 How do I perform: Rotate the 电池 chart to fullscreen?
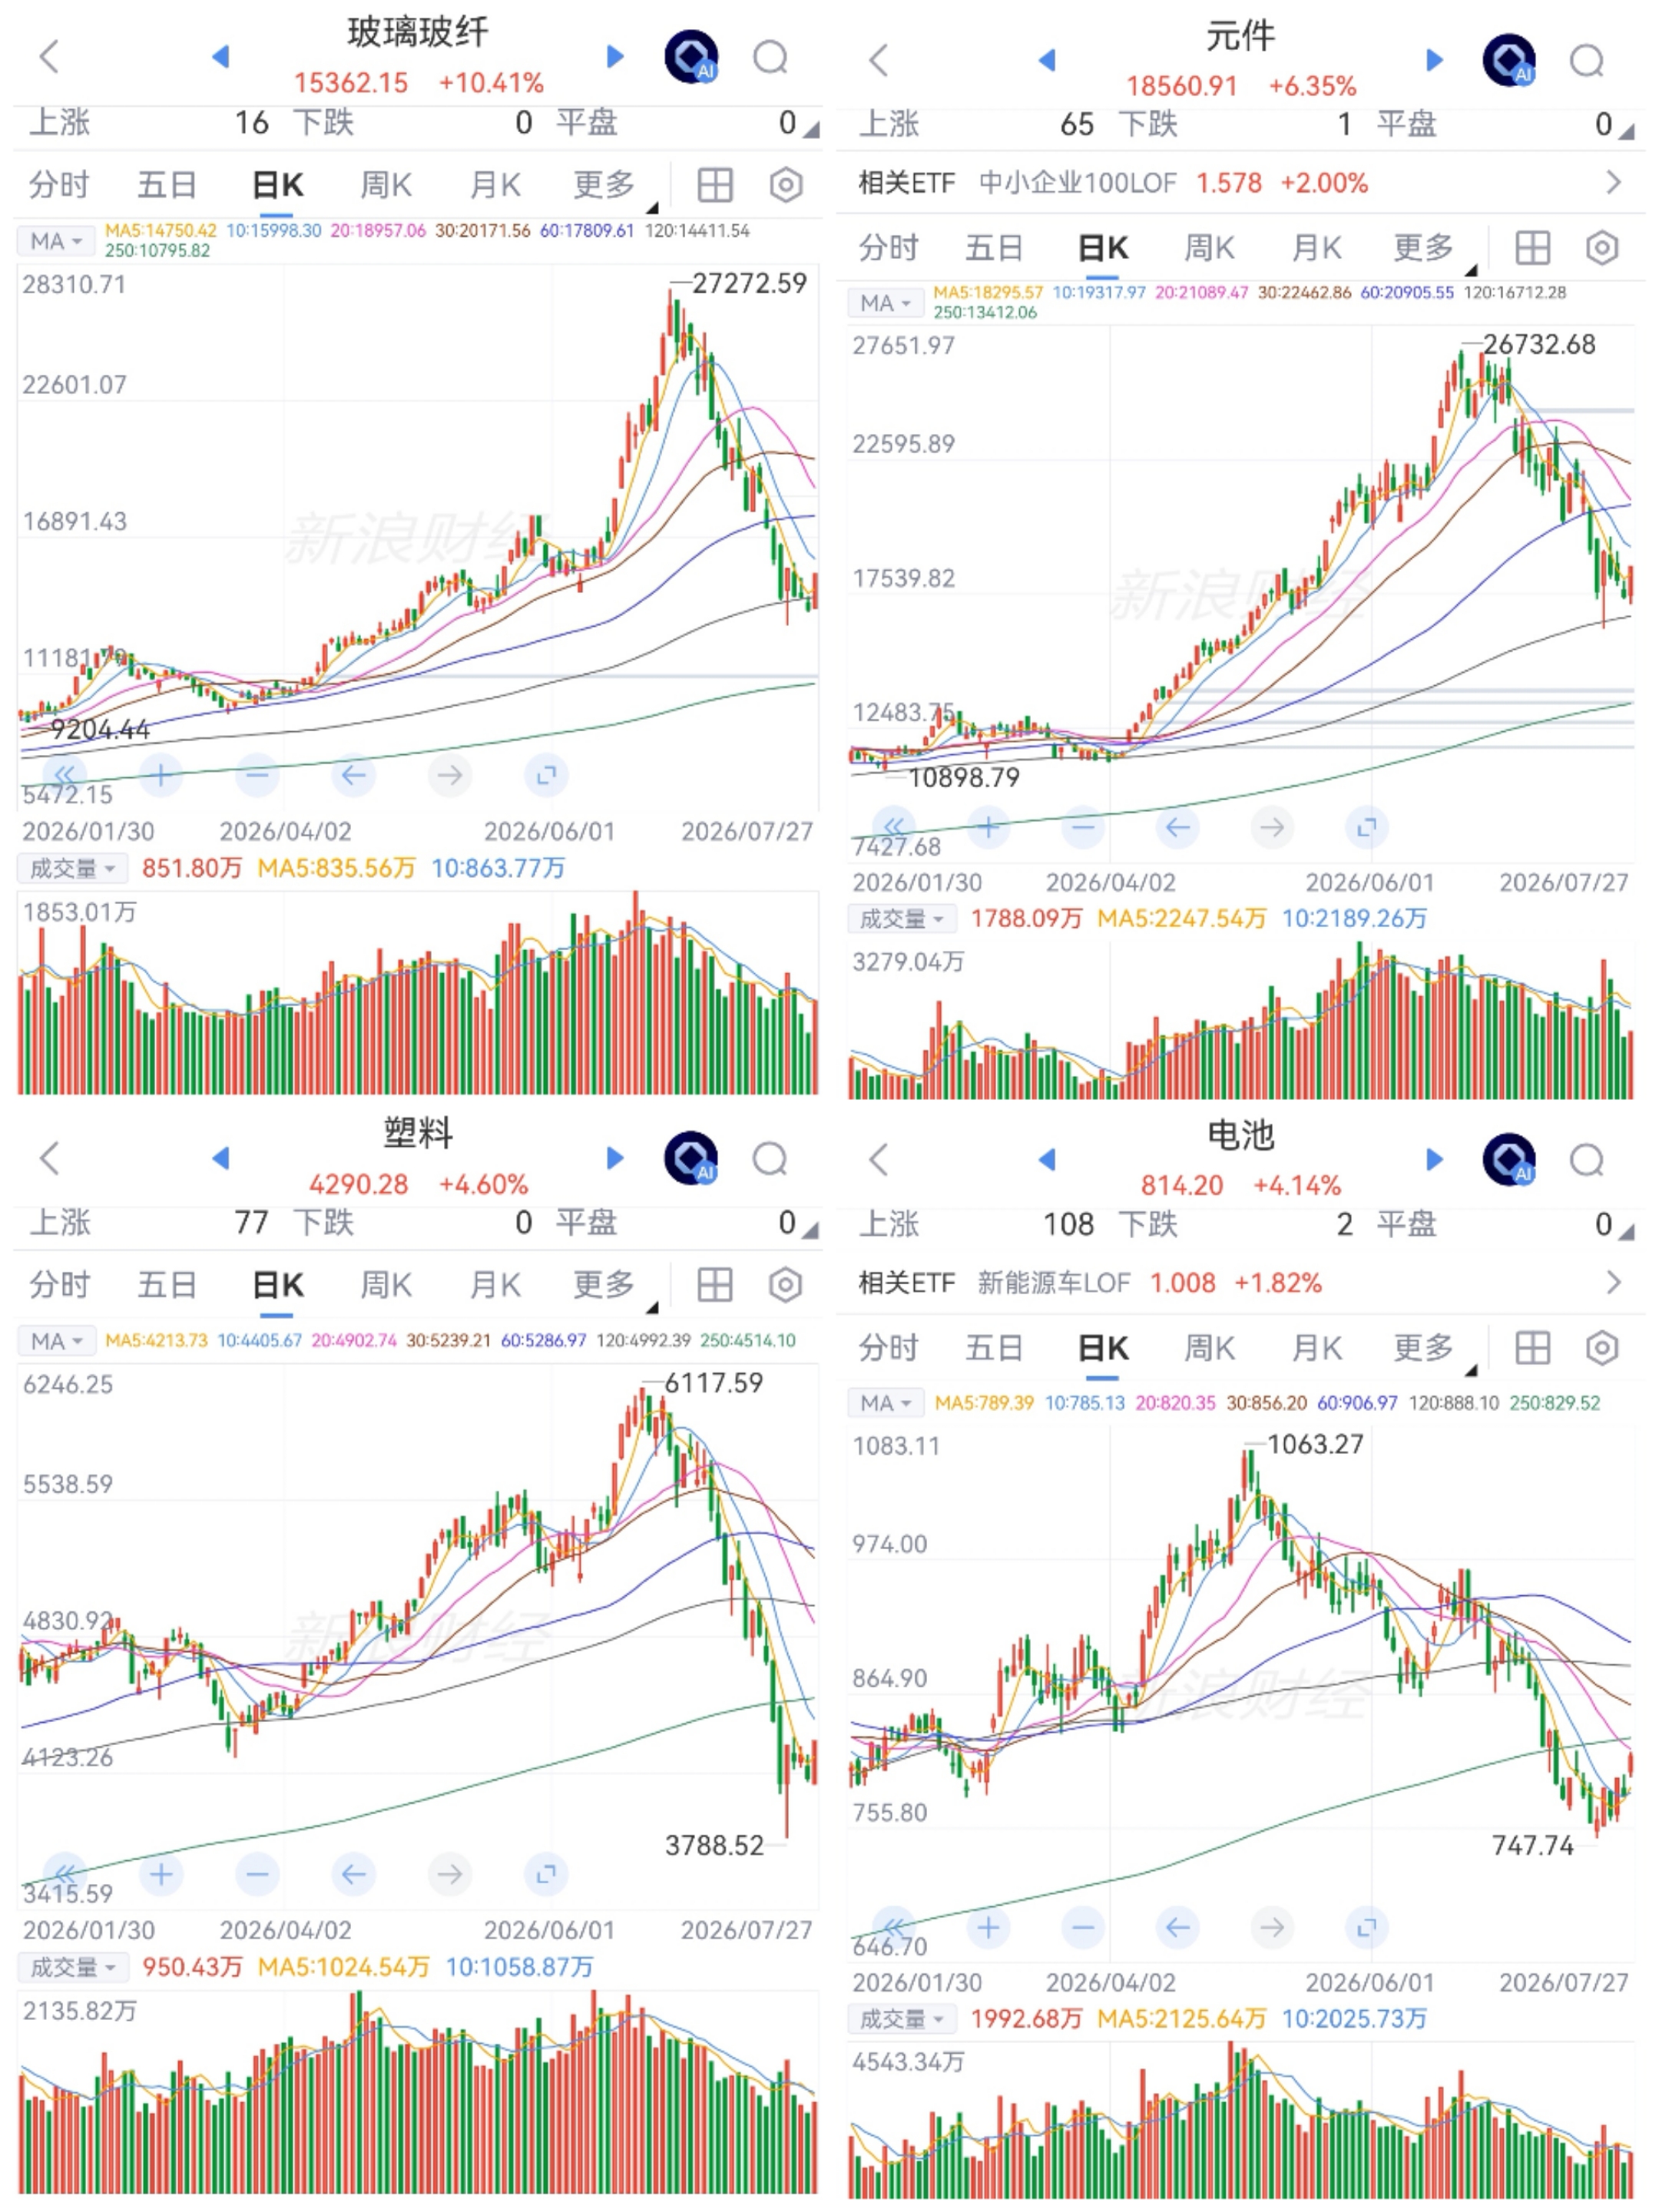click(x=1367, y=1927)
